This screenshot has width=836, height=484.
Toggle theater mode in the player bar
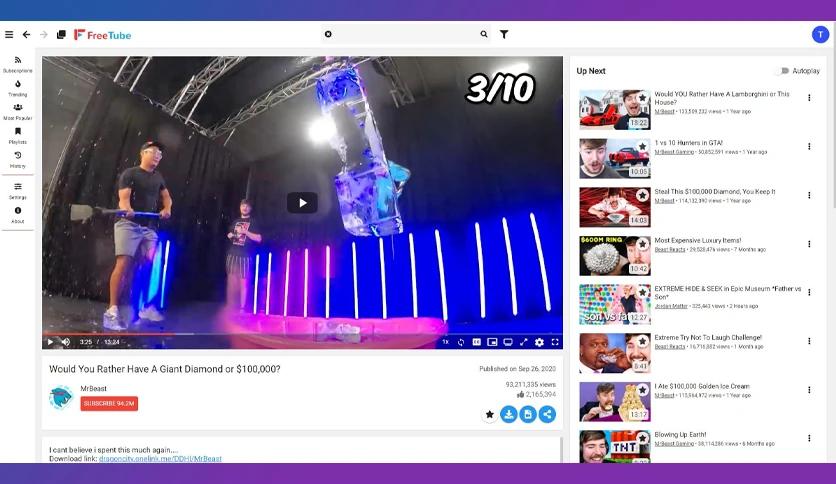point(508,342)
